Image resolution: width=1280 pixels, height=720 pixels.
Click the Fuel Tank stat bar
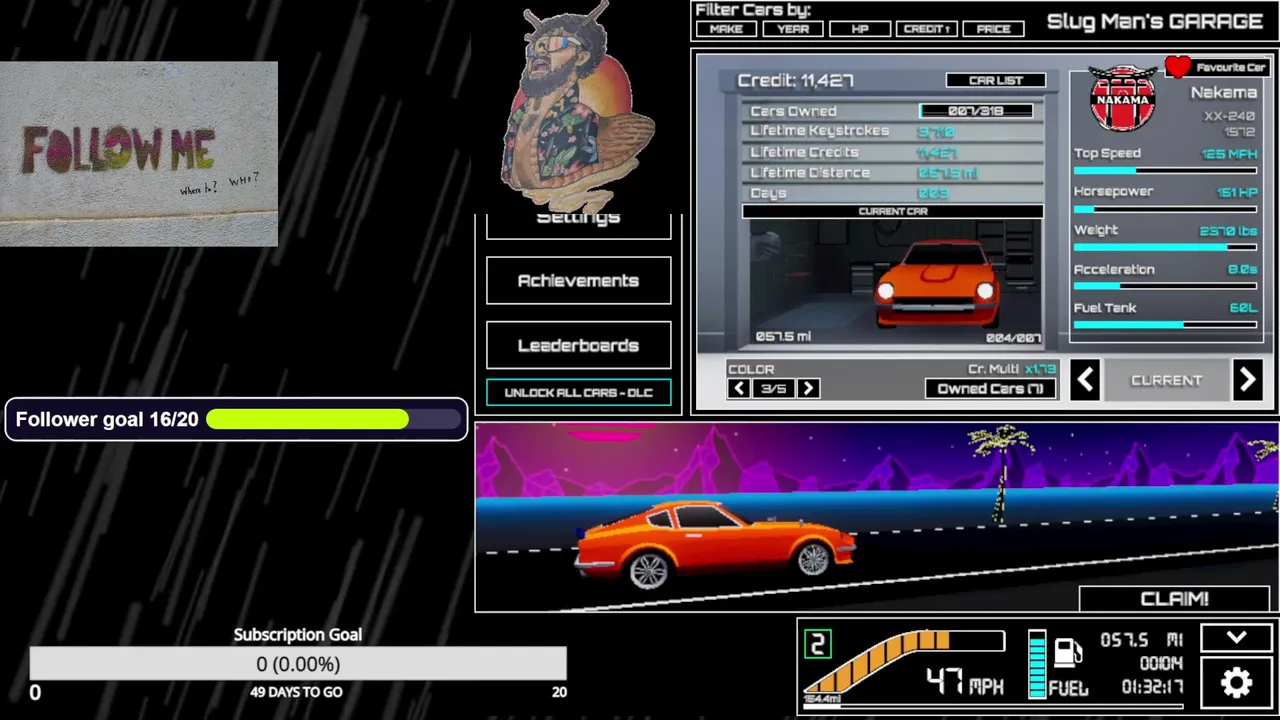tap(1165, 324)
